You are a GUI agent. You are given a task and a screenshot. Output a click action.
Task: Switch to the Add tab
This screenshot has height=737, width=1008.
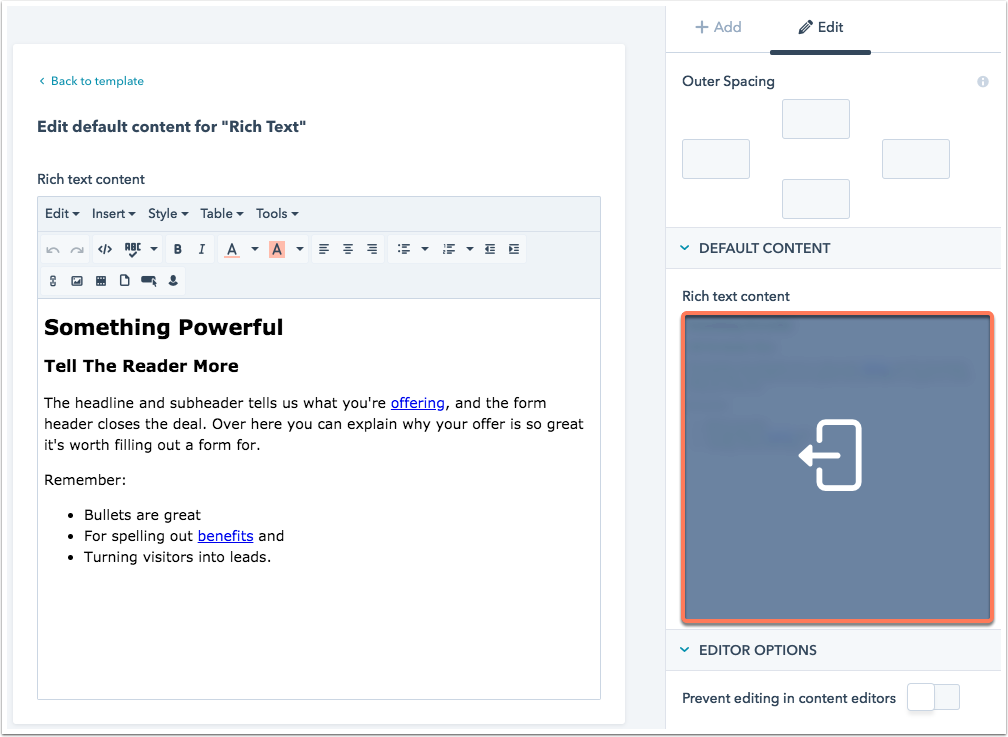719,27
